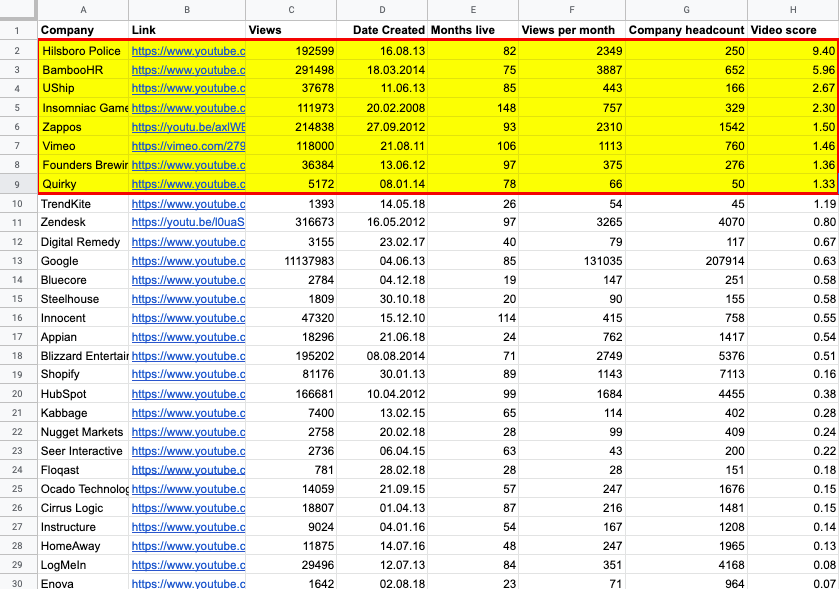Select the Floqast company cell
This screenshot has width=839, height=589.
pyautogui.click(x=83, y=470)
